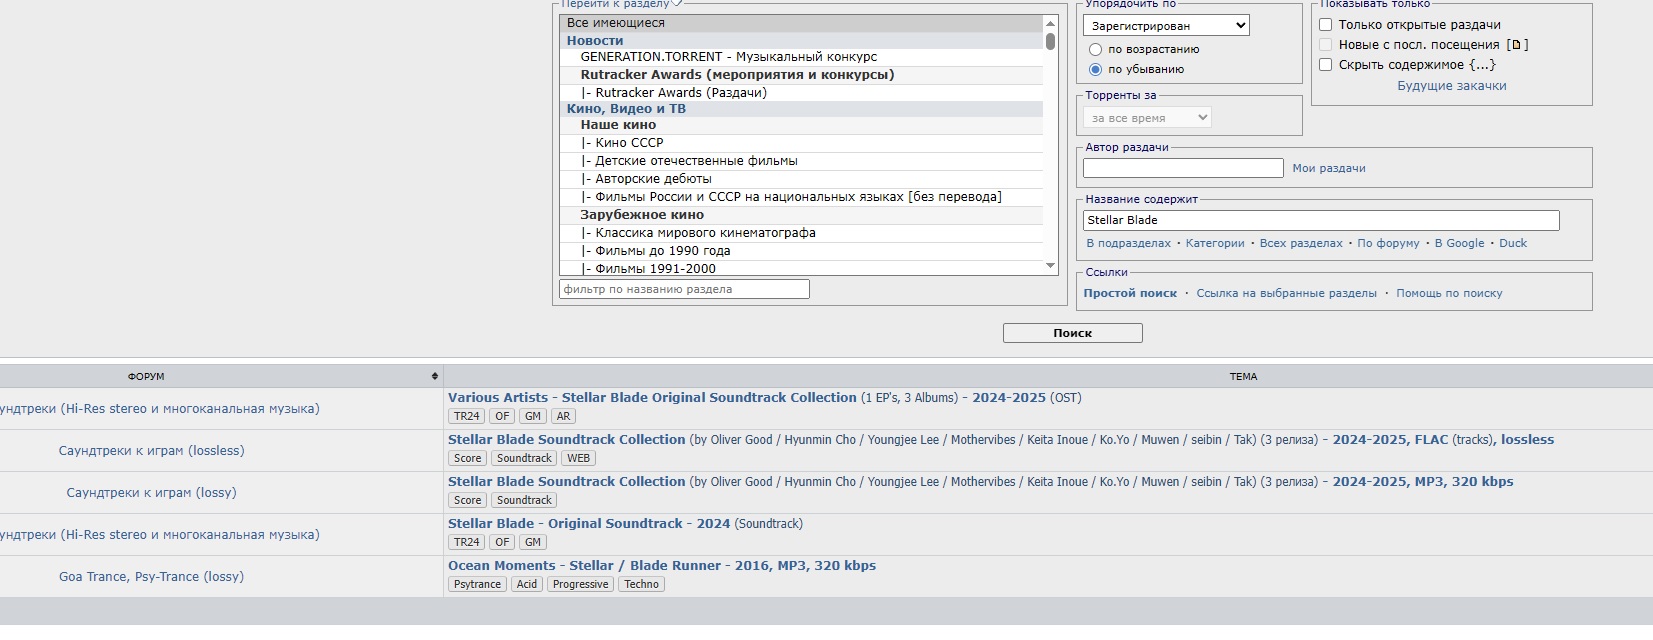Viewport: 1653px width, 640px height.
Task: Open the за все время dropdown
Action: tap(1147, 118)
